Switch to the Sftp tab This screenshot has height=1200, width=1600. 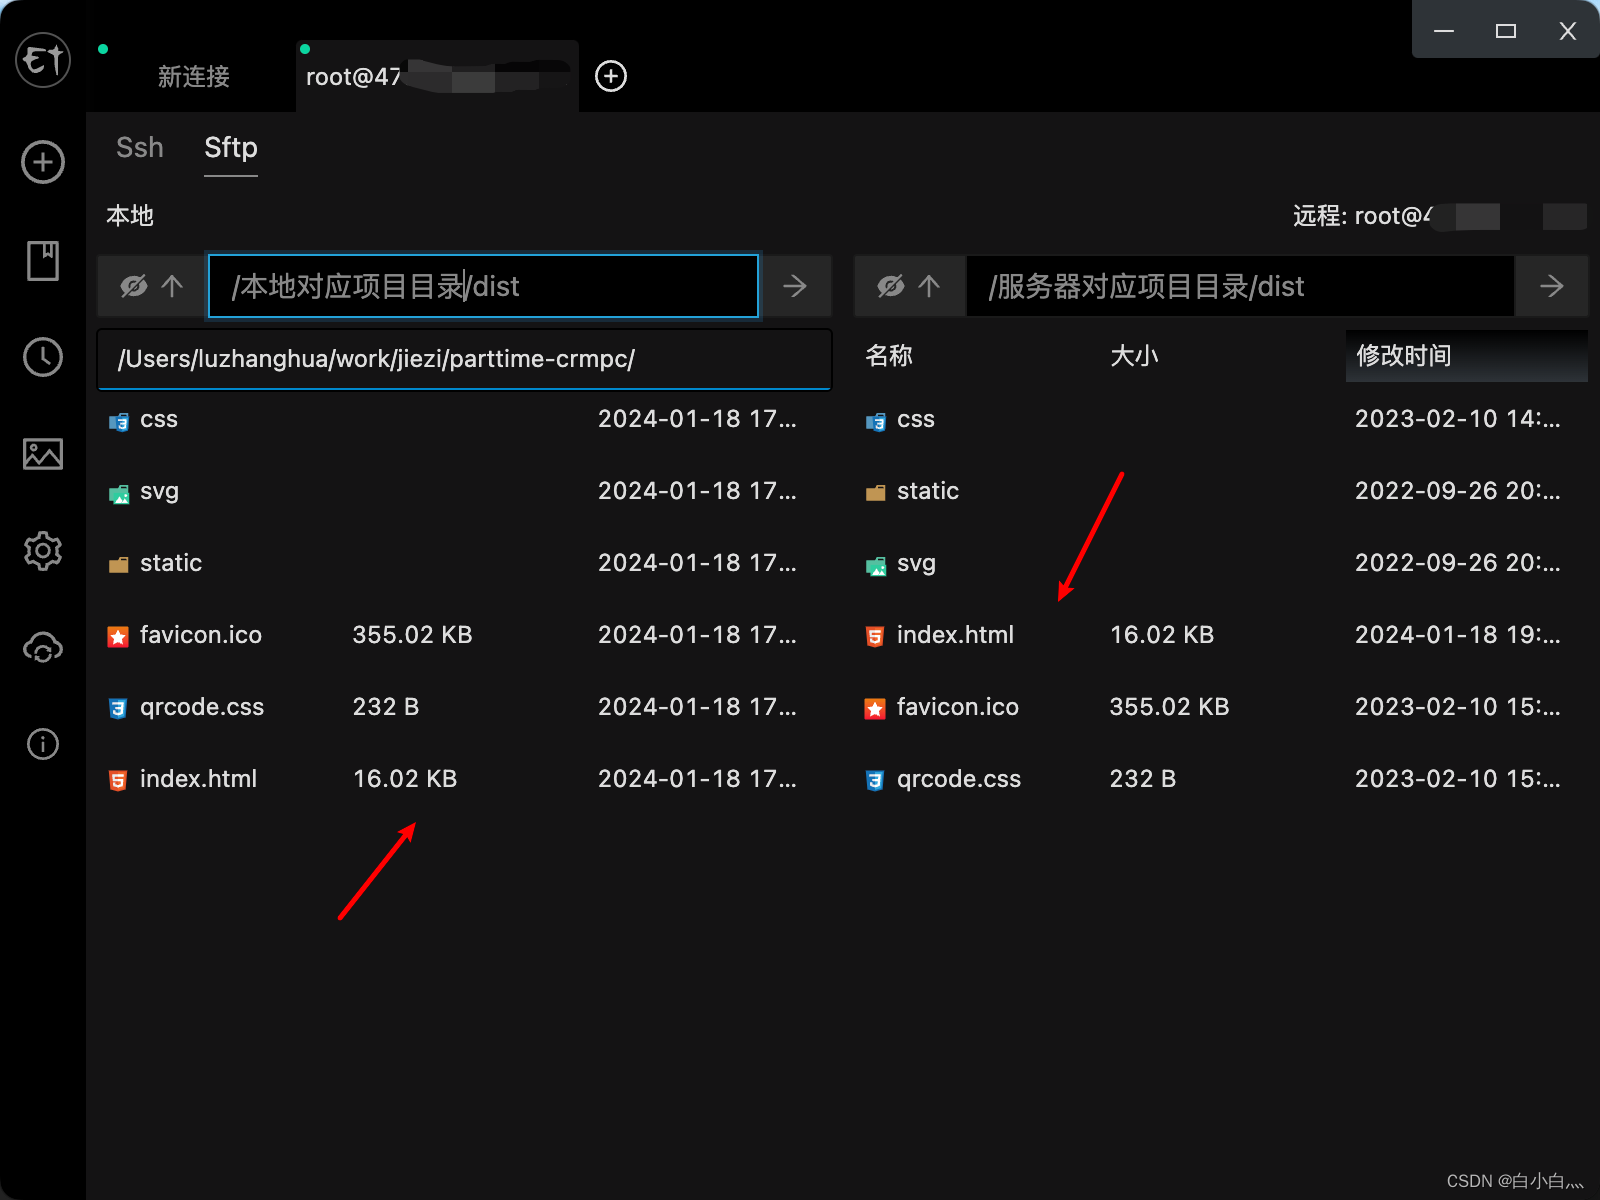231,148
